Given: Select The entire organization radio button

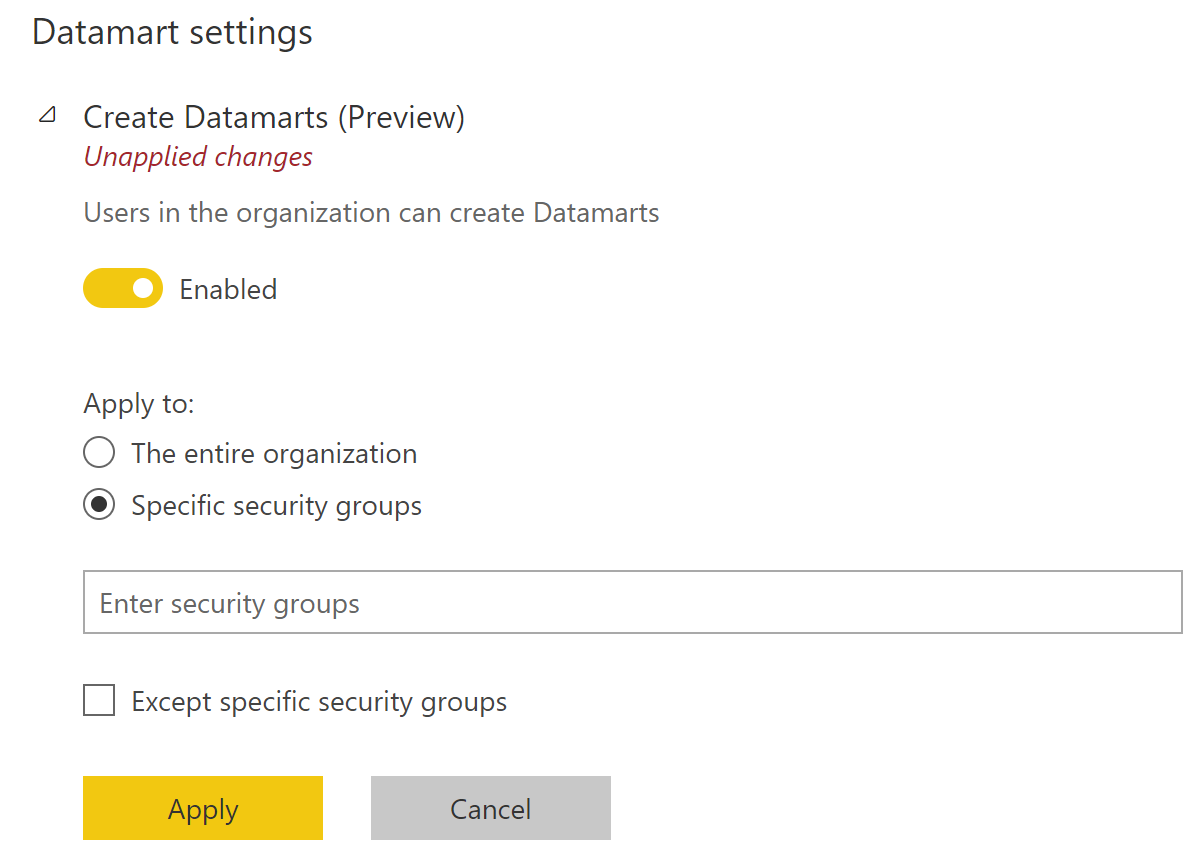Looking at the screenshot, I should tap(99, 453).
